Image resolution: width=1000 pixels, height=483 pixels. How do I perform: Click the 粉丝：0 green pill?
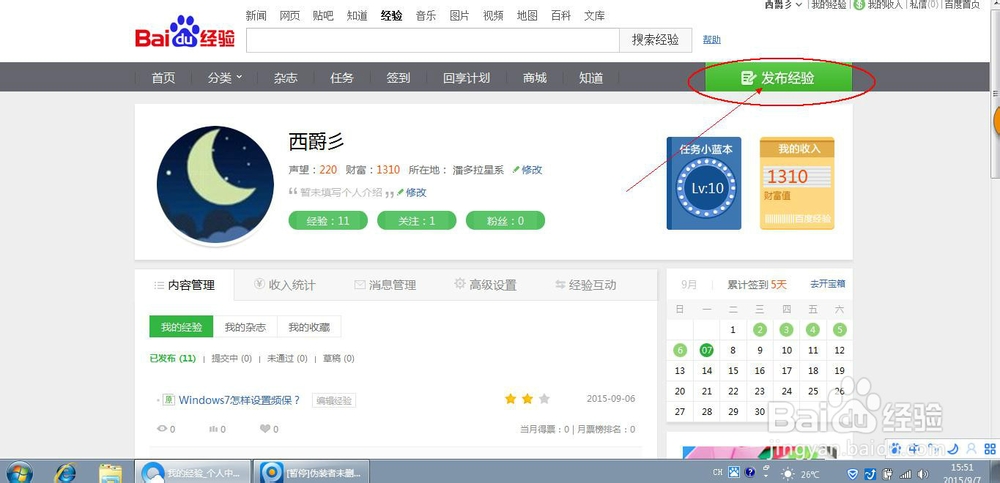coord(505,221)
